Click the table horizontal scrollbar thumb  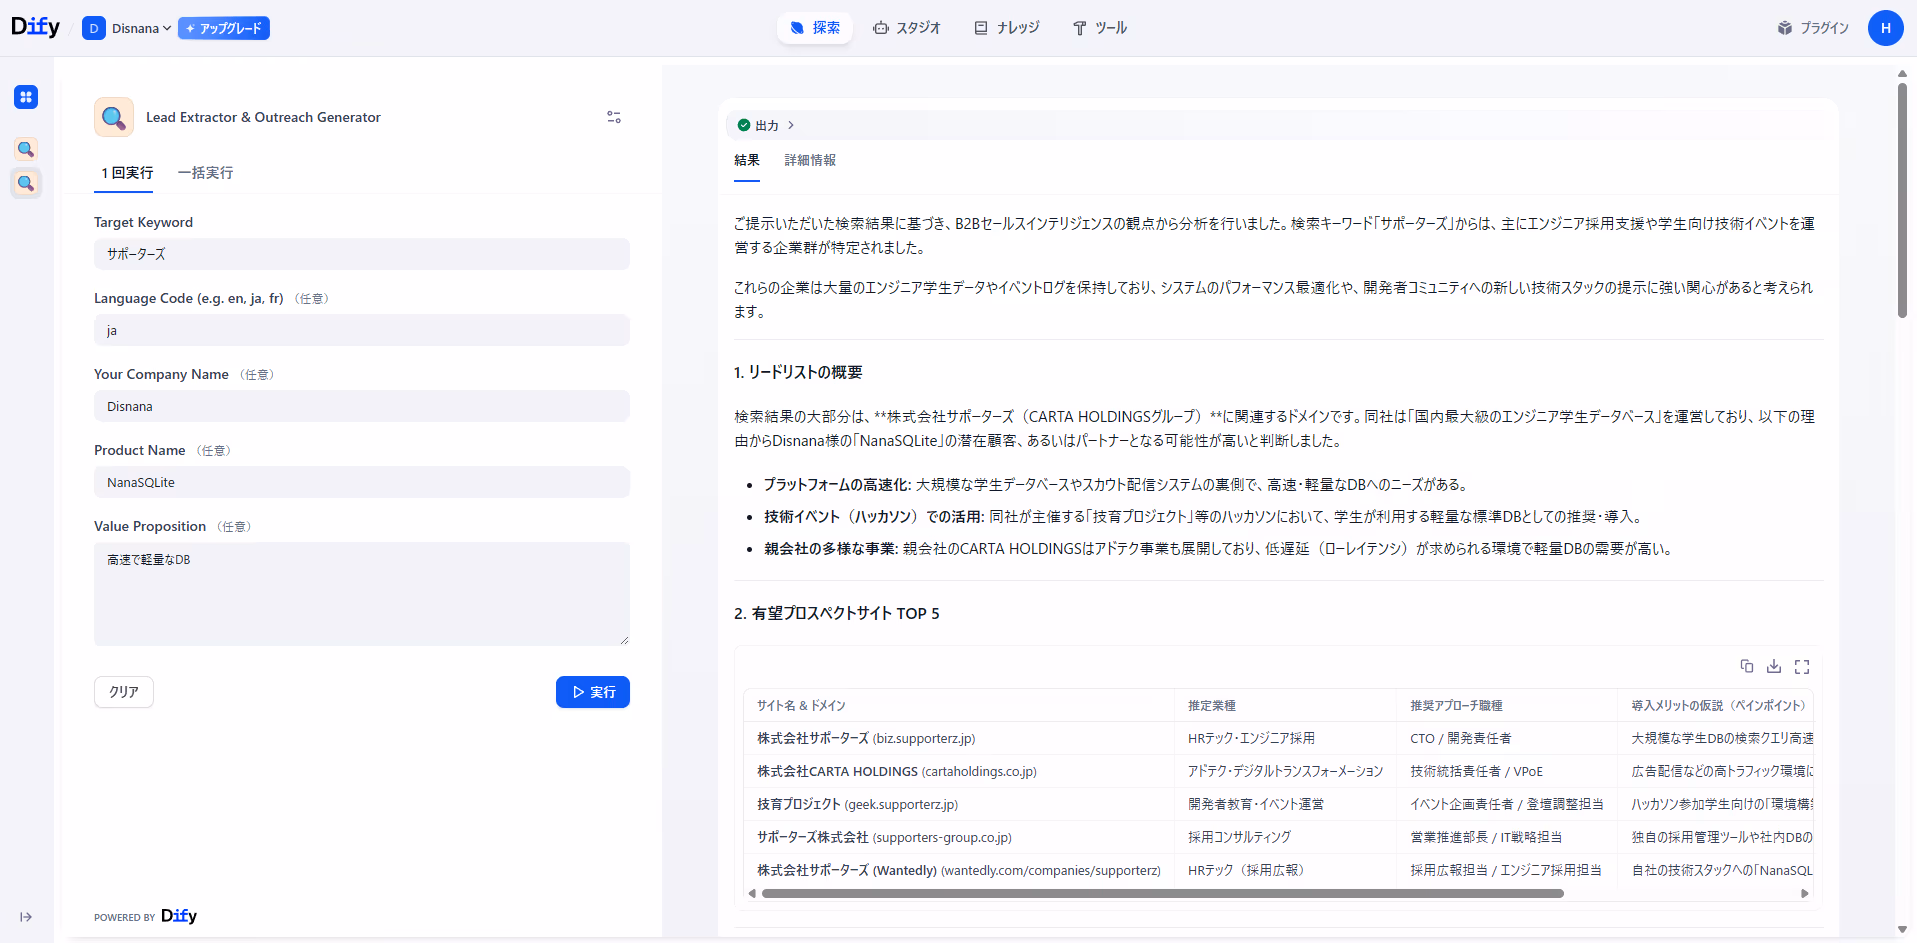pyautogui.click(x=1162, y=894)
